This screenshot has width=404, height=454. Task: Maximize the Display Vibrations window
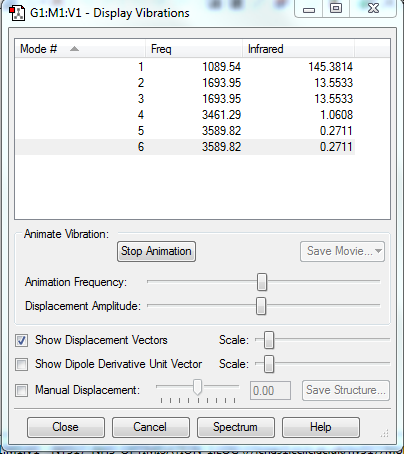click(336, 8)
